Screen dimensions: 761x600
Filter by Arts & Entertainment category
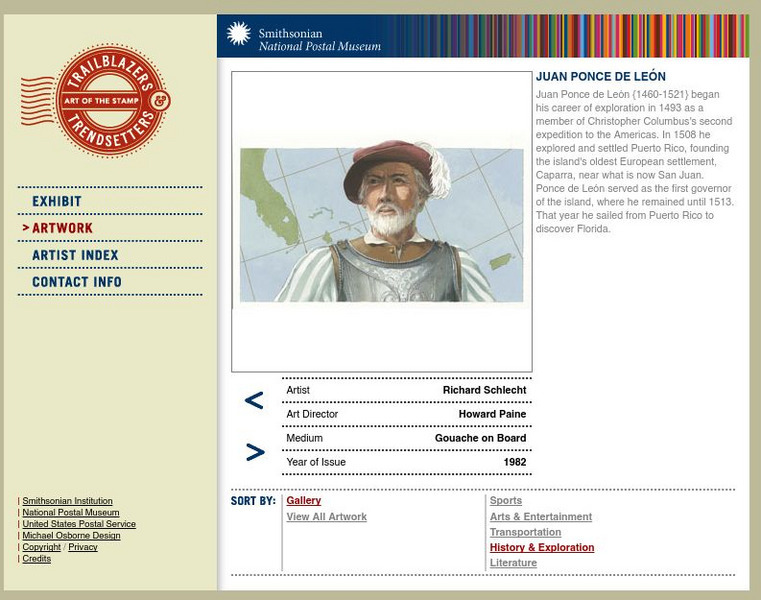click(x=541, y=517)
